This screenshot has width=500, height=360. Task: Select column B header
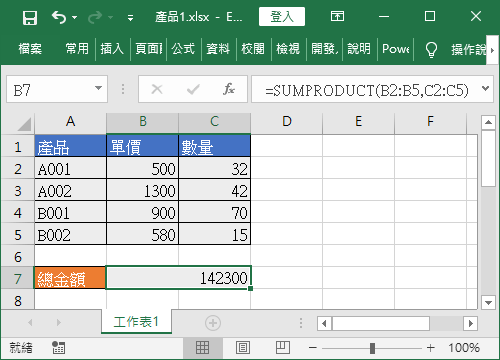point(143,121)
